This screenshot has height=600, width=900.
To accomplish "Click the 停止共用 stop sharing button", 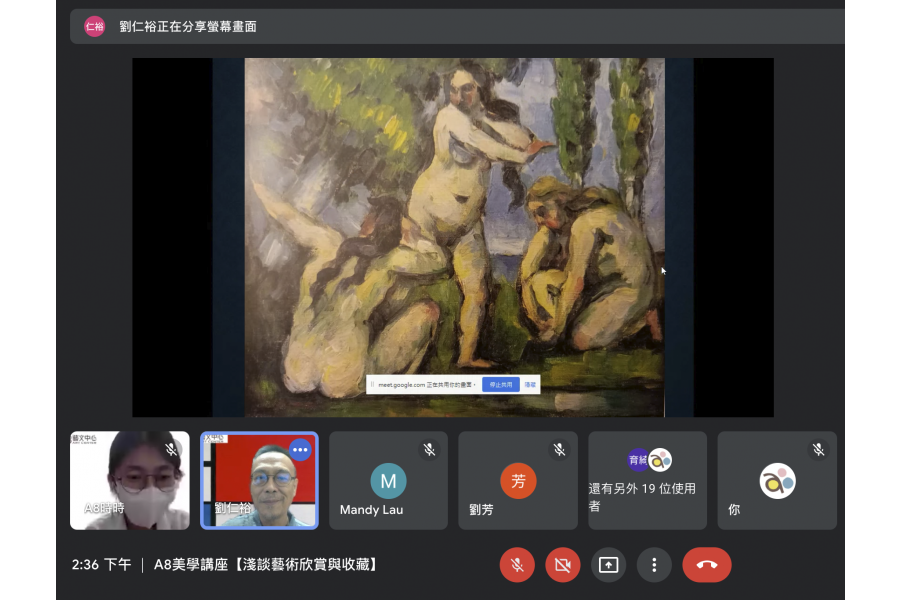I will pyautogui.click(x=500, y=384).
